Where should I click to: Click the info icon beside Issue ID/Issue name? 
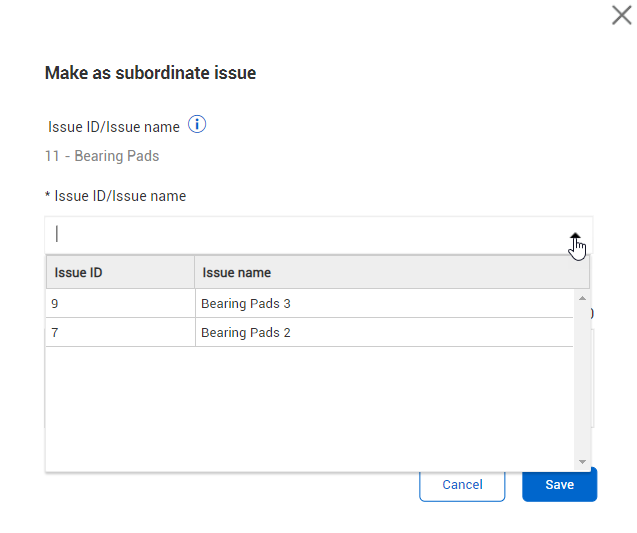click(197, 125)
